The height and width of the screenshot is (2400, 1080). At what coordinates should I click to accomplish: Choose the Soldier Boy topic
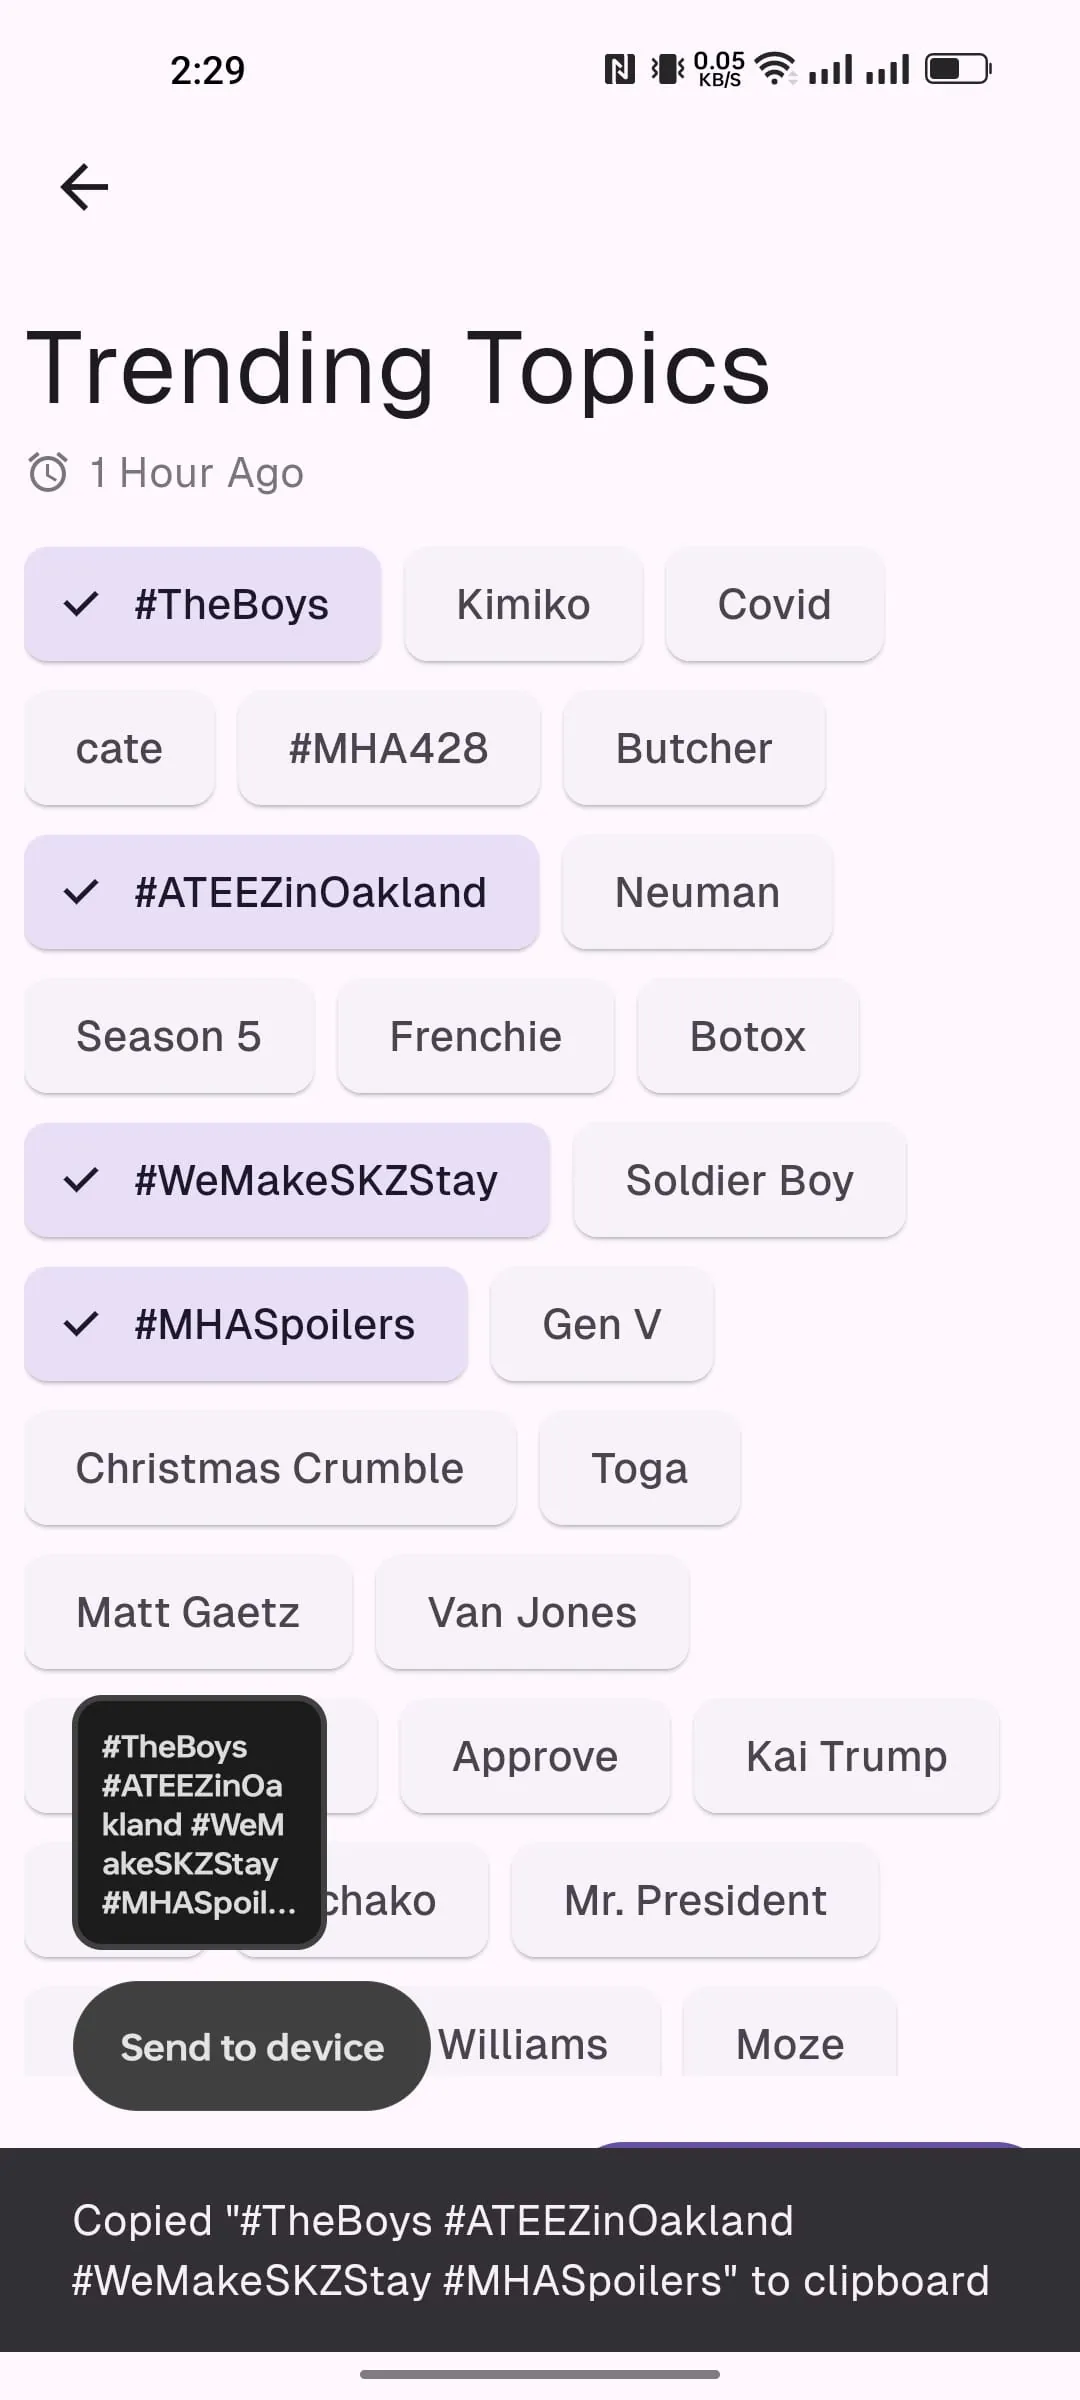click(x=739, y=1180)
